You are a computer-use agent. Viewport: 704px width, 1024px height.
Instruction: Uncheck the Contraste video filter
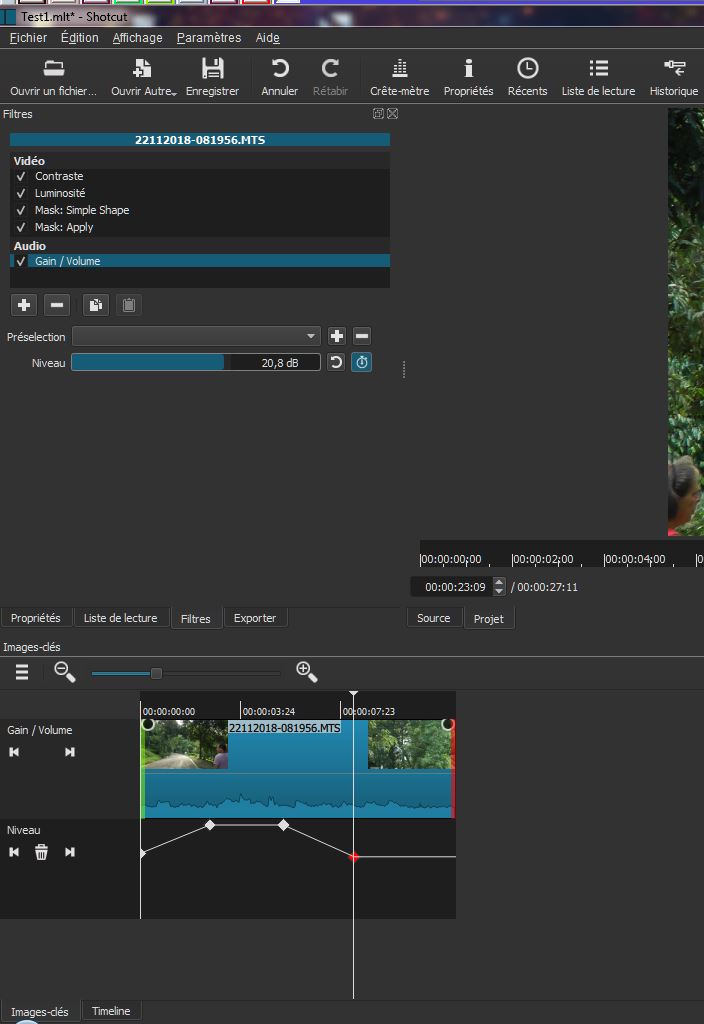click(21, 177)
